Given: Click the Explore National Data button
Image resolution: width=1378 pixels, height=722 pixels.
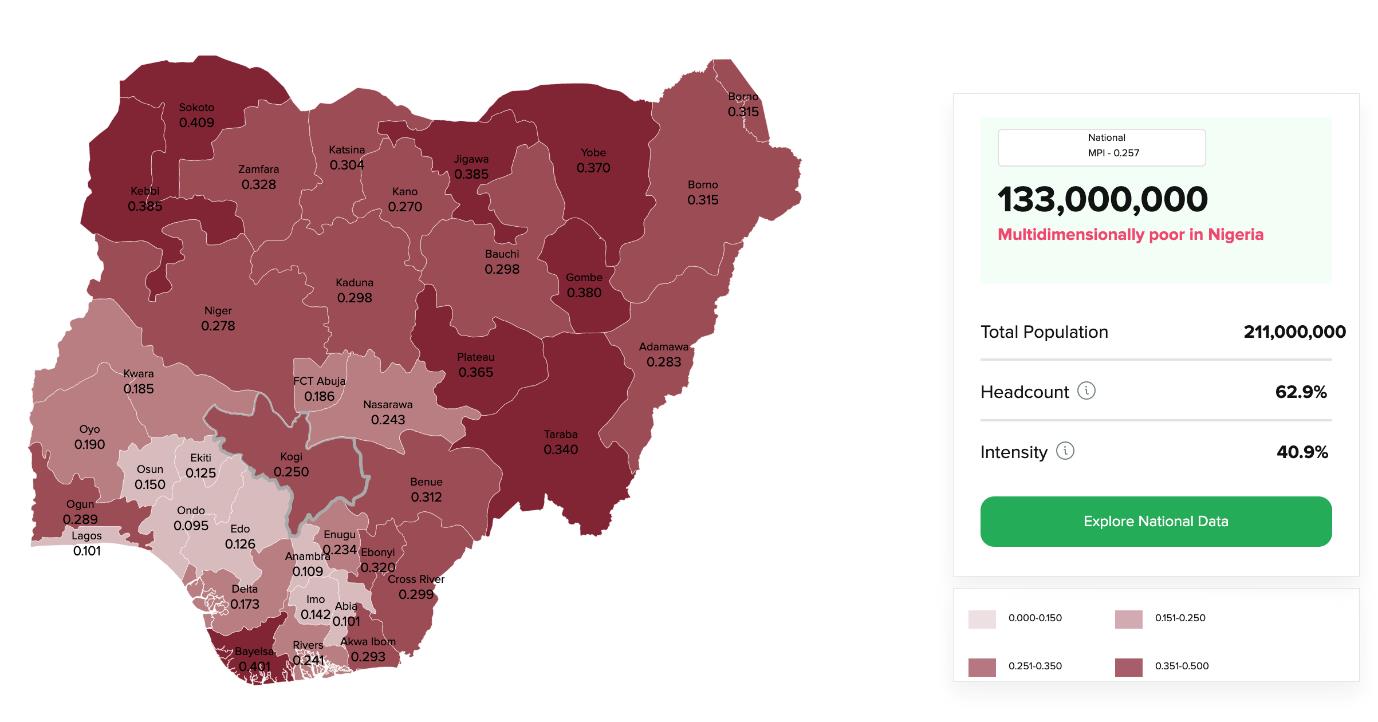Looking at the screenshot, I should [x=1156, y=521].
